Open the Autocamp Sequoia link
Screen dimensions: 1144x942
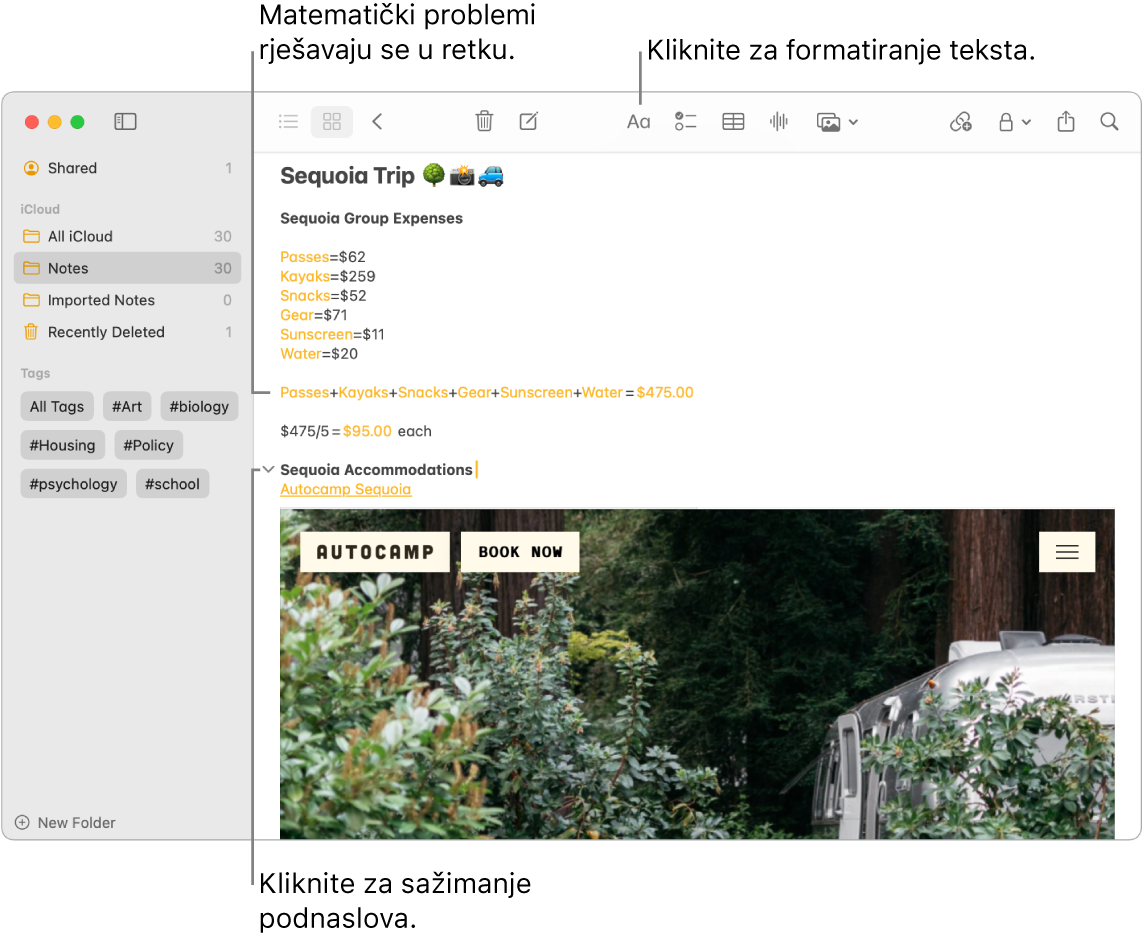tap(345, 489)
